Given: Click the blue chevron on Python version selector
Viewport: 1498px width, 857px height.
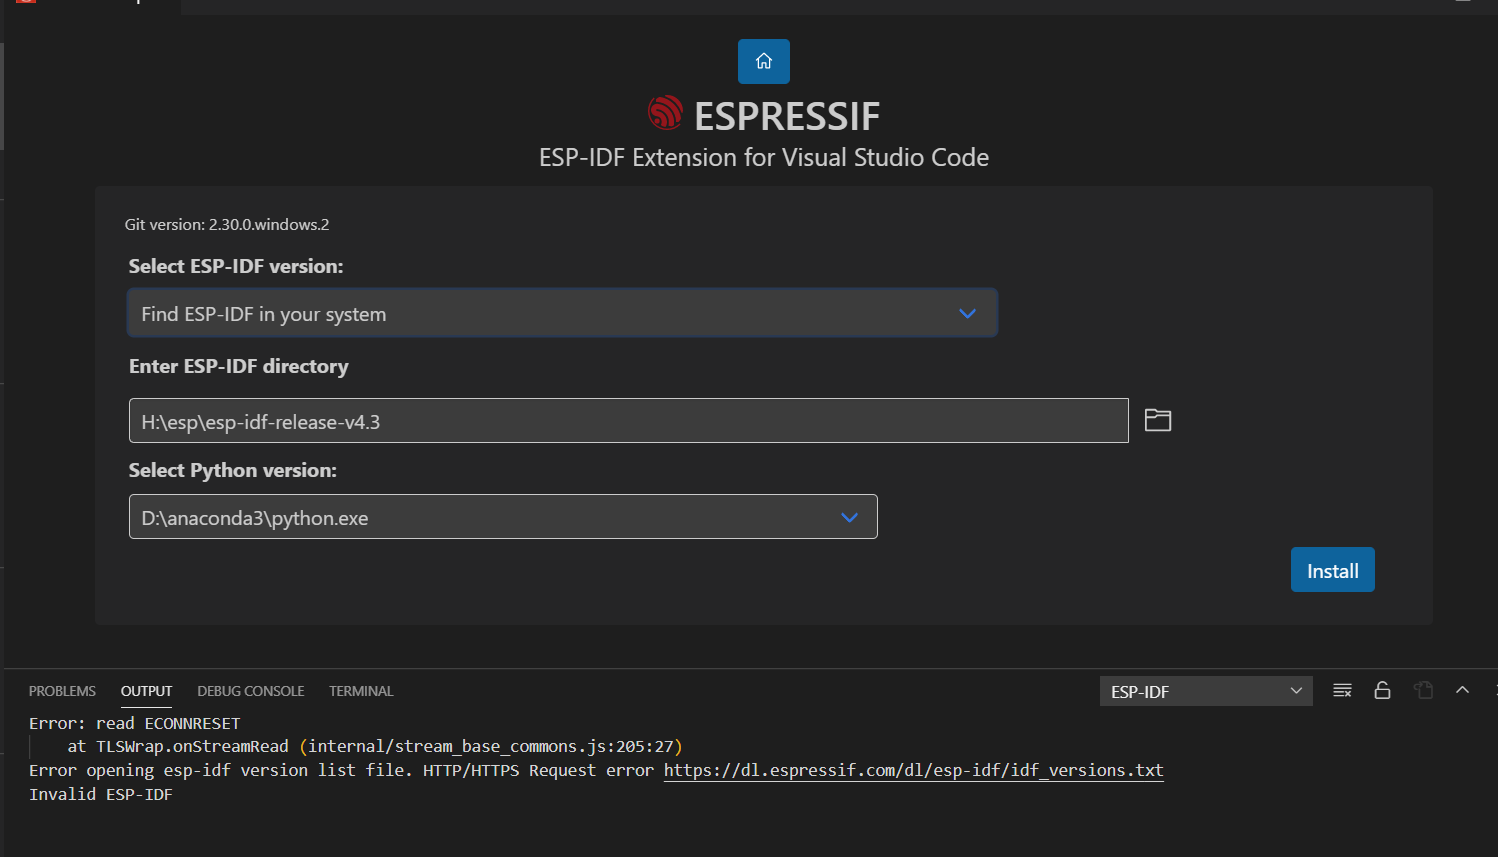Looking at the screenshot, I should (x=849, y=517).
